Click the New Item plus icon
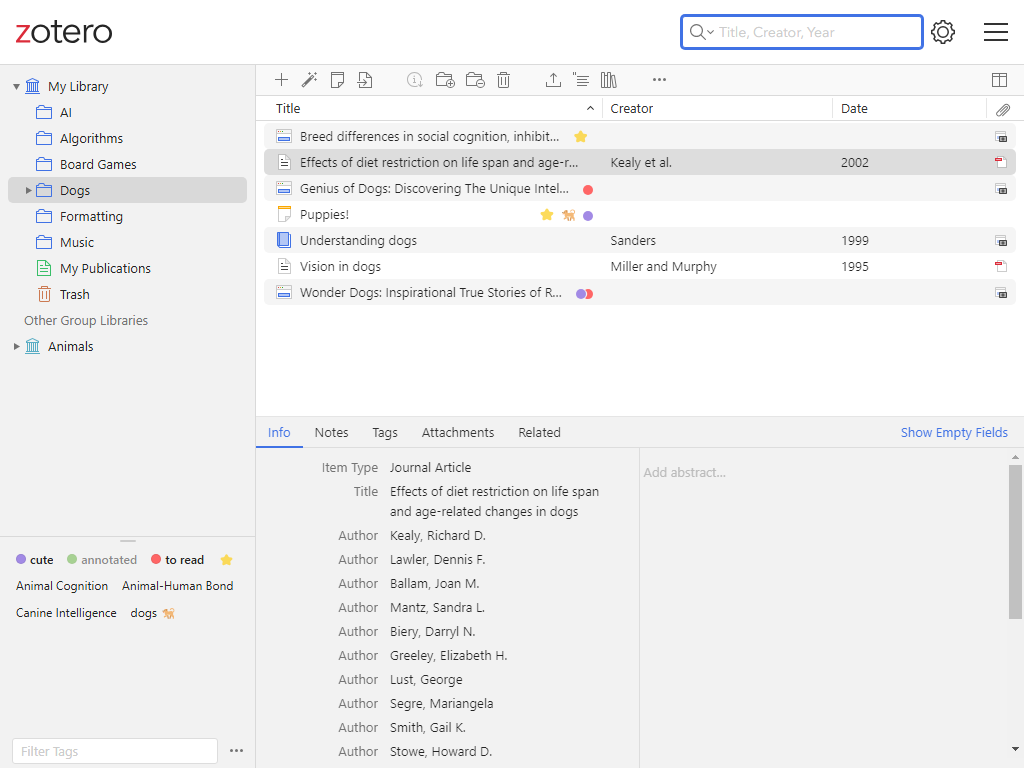This screenshot has height=768, width=1024. point(282,80)
